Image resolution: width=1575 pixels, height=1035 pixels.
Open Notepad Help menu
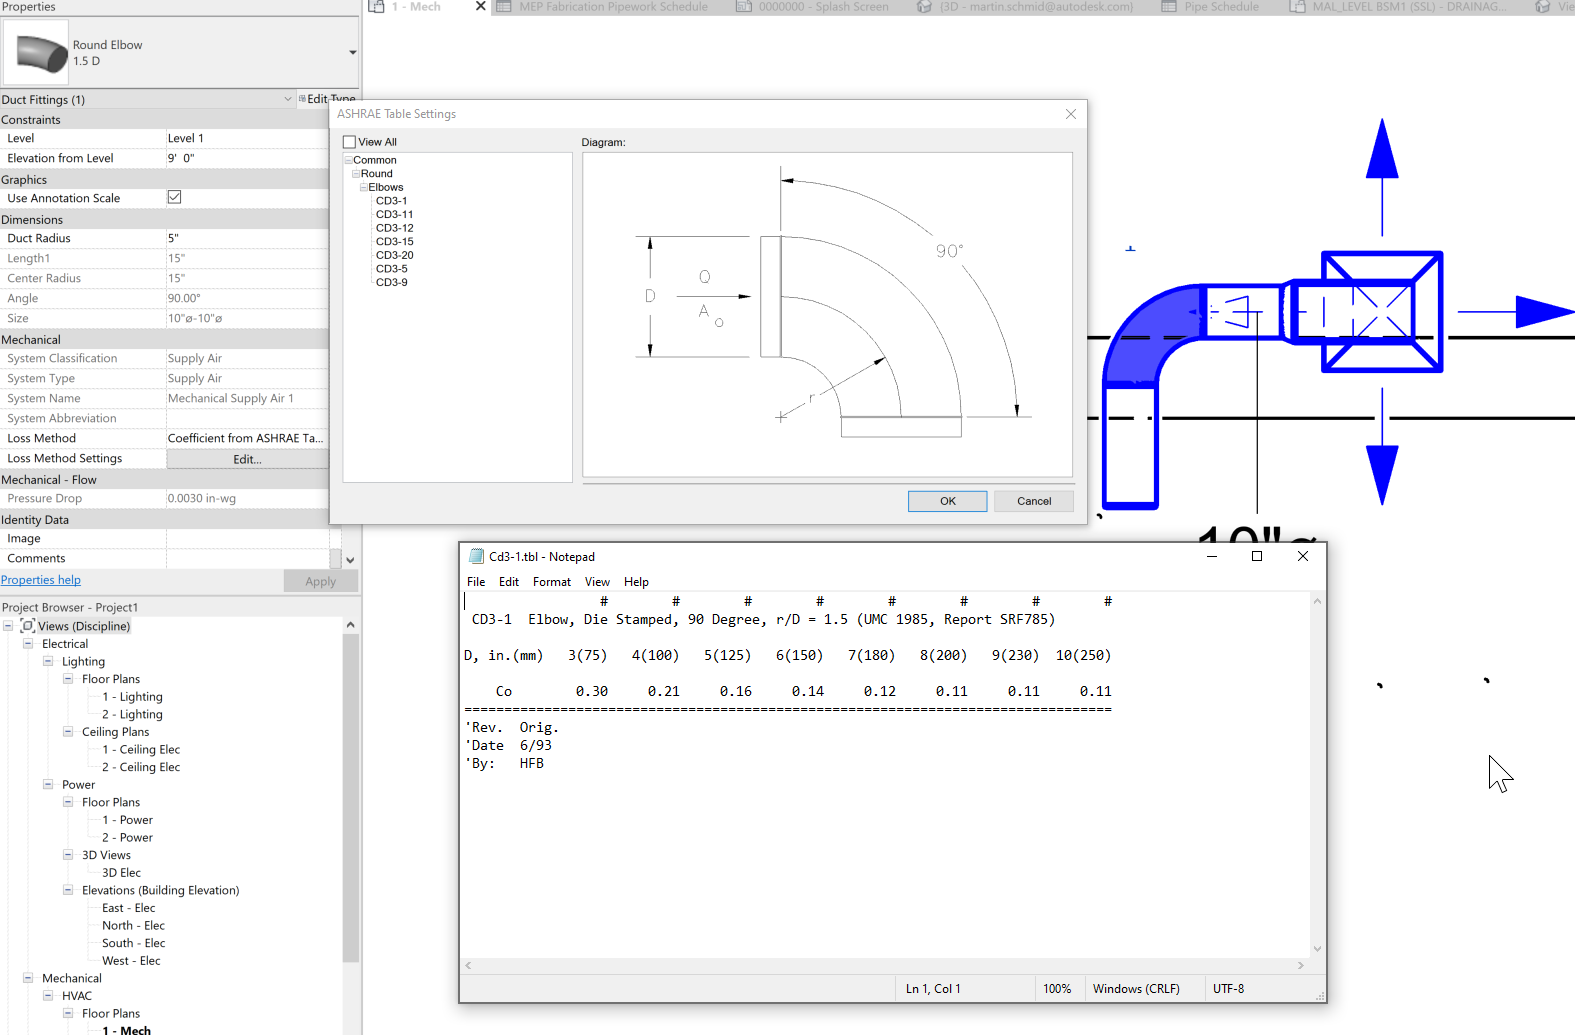tap(636, 582)
